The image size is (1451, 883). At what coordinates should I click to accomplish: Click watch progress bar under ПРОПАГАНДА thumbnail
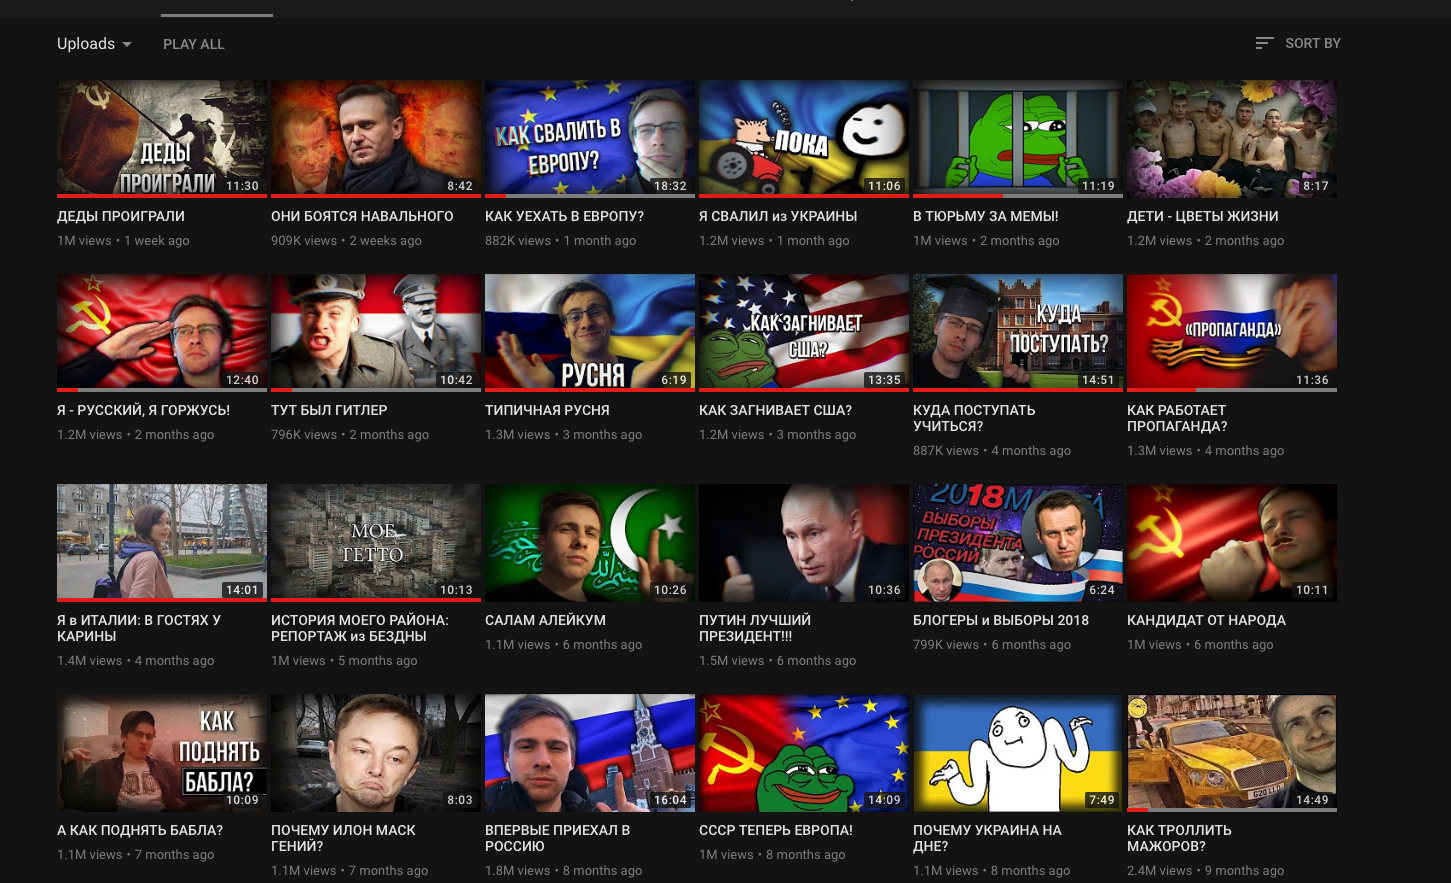pos(1232,390)
